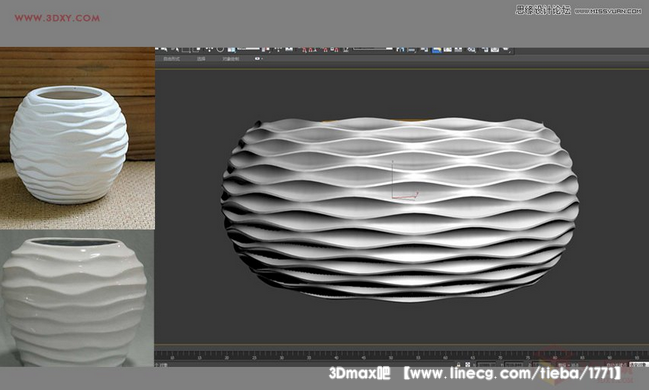Click frame 50 on the timeline track

pos(391,356)
